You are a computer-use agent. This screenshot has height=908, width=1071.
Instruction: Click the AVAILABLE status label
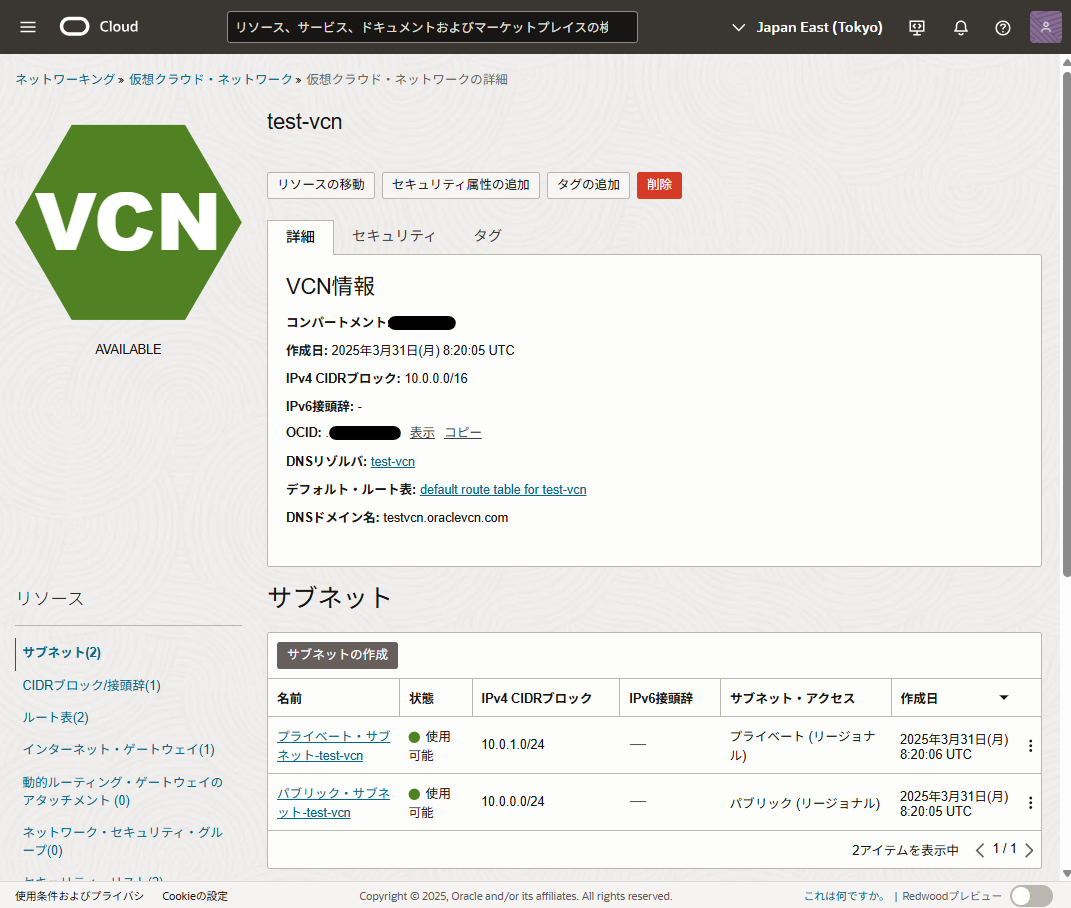click(128, 349)
